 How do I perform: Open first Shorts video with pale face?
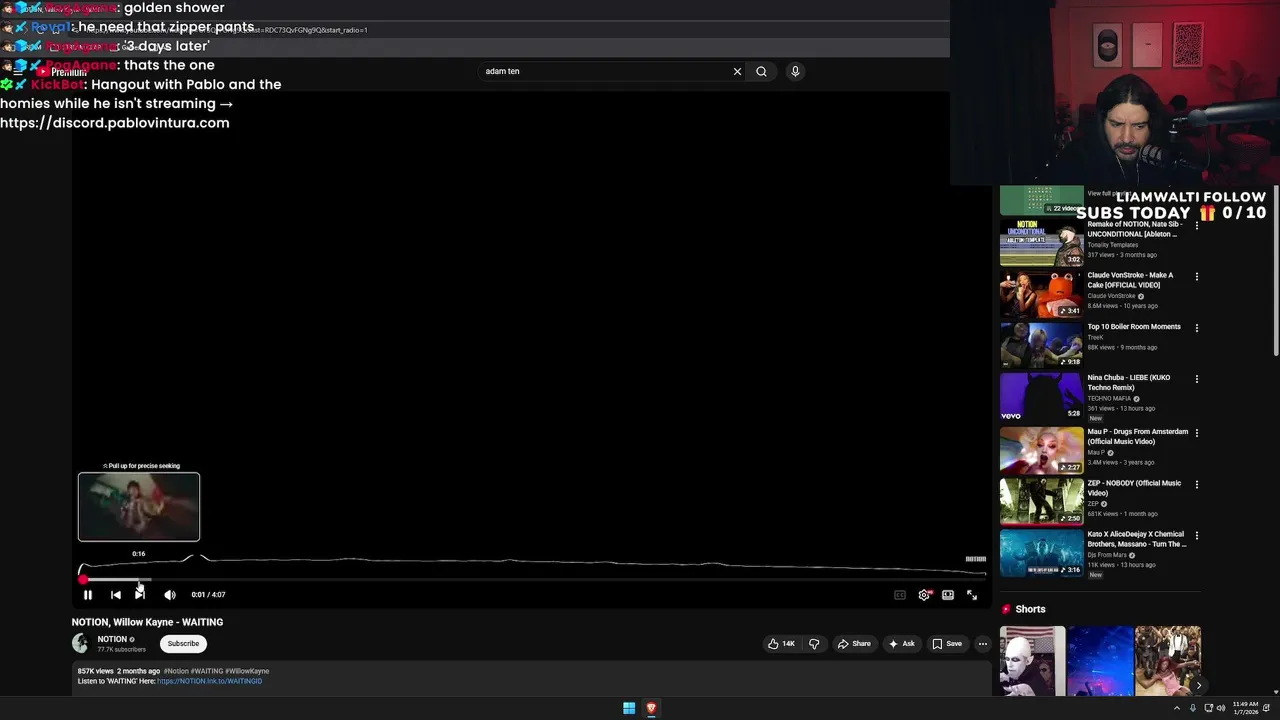pos(1032,661)
